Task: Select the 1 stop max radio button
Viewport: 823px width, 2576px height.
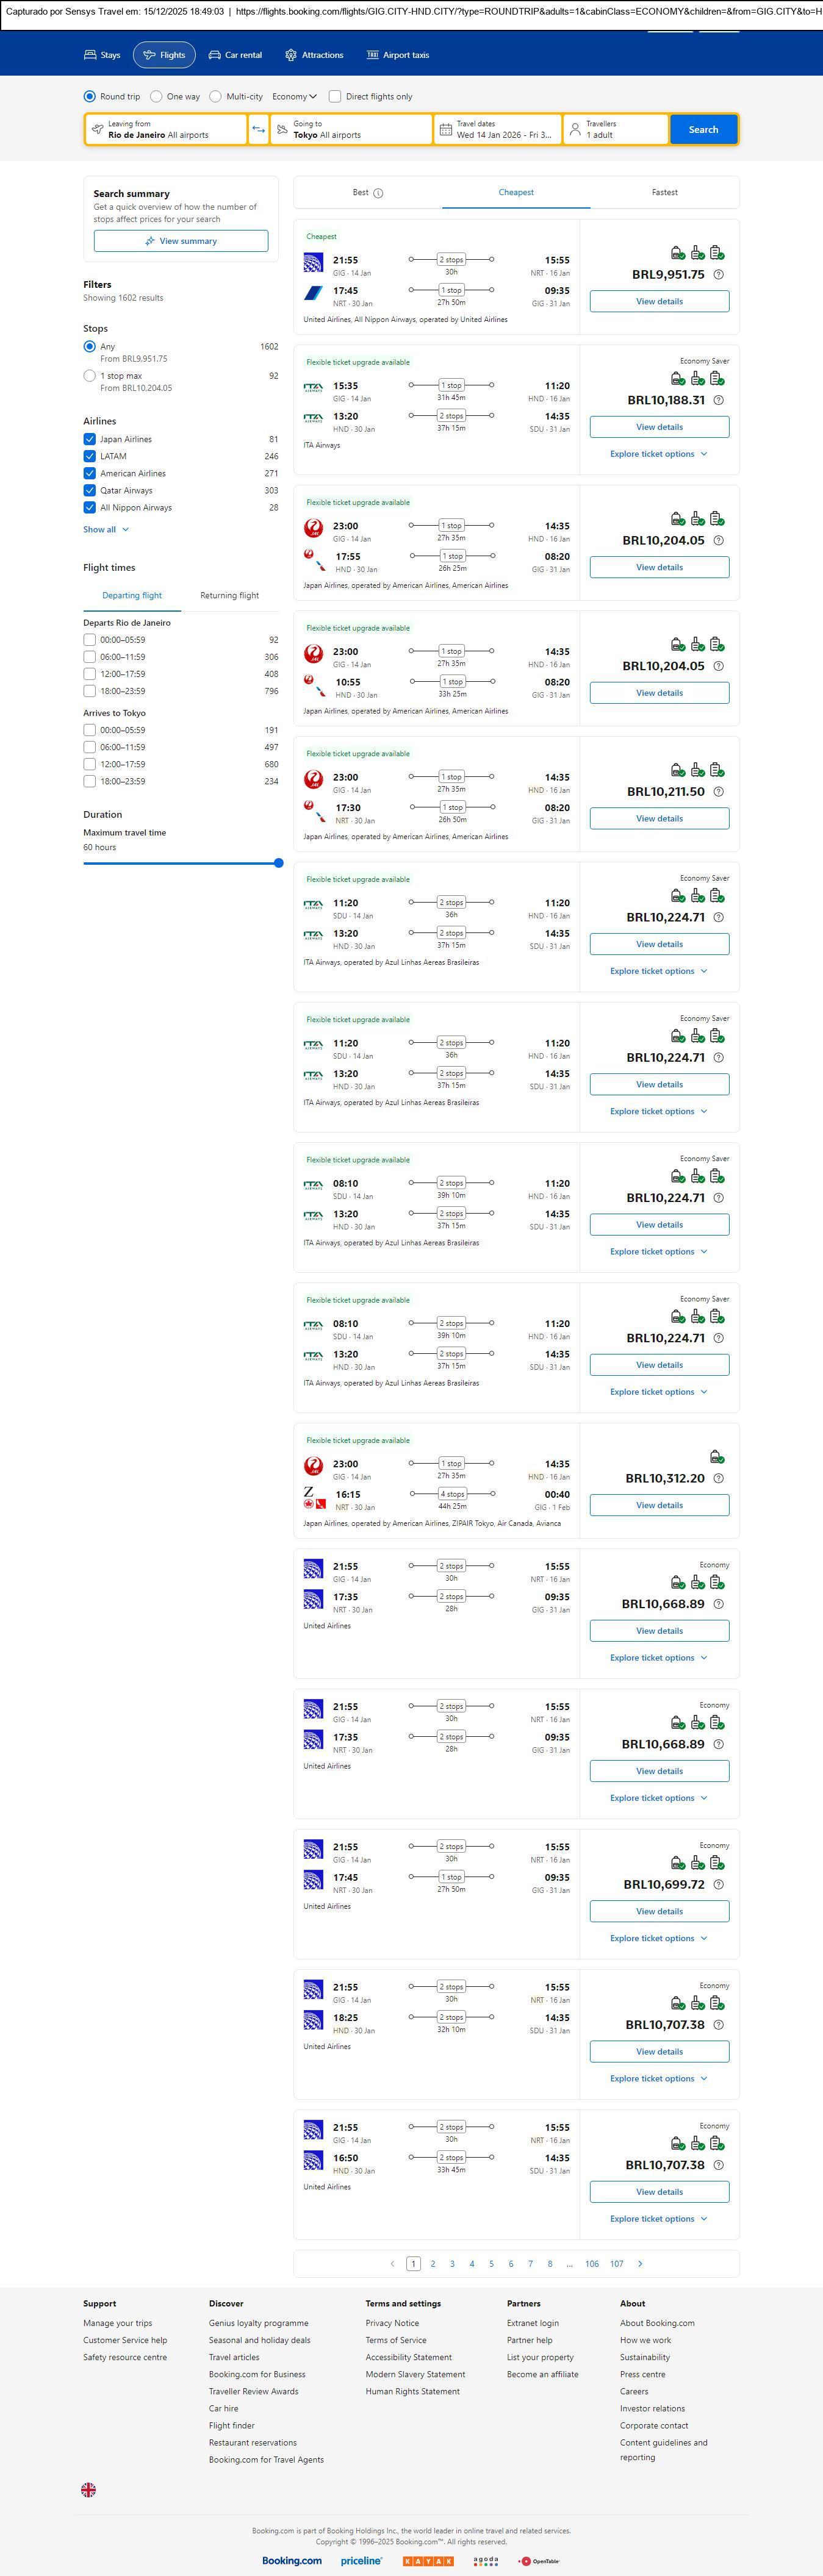Action: (90, 376)
